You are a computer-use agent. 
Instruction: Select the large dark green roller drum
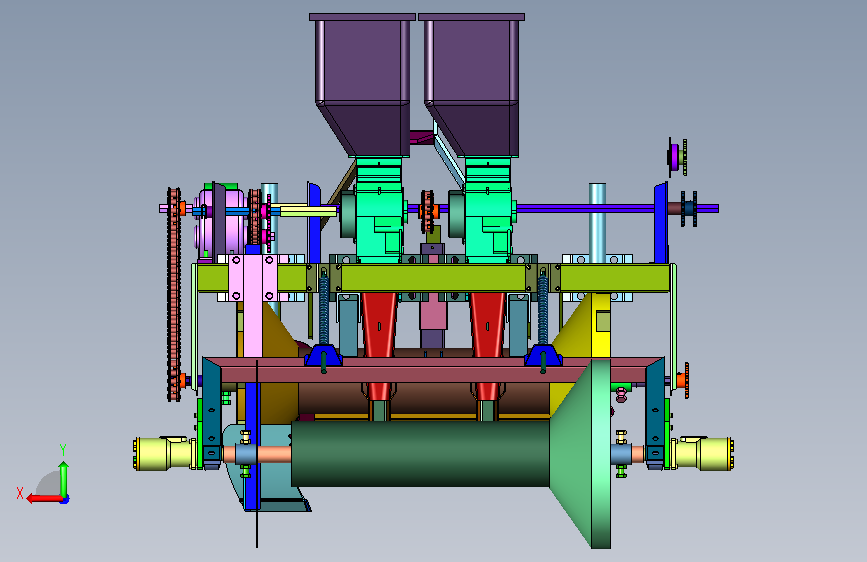pyautogui.click(x=420, y=454)
